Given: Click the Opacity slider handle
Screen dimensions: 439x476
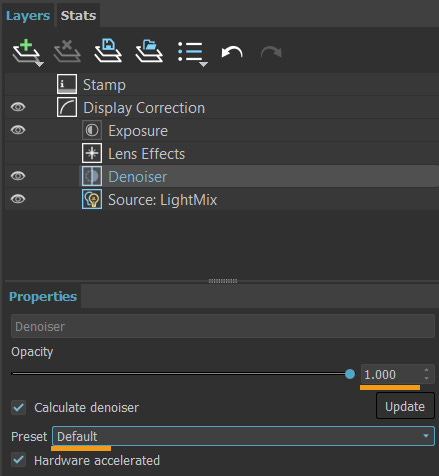Looking at the screenshot, I should (350, 374).
